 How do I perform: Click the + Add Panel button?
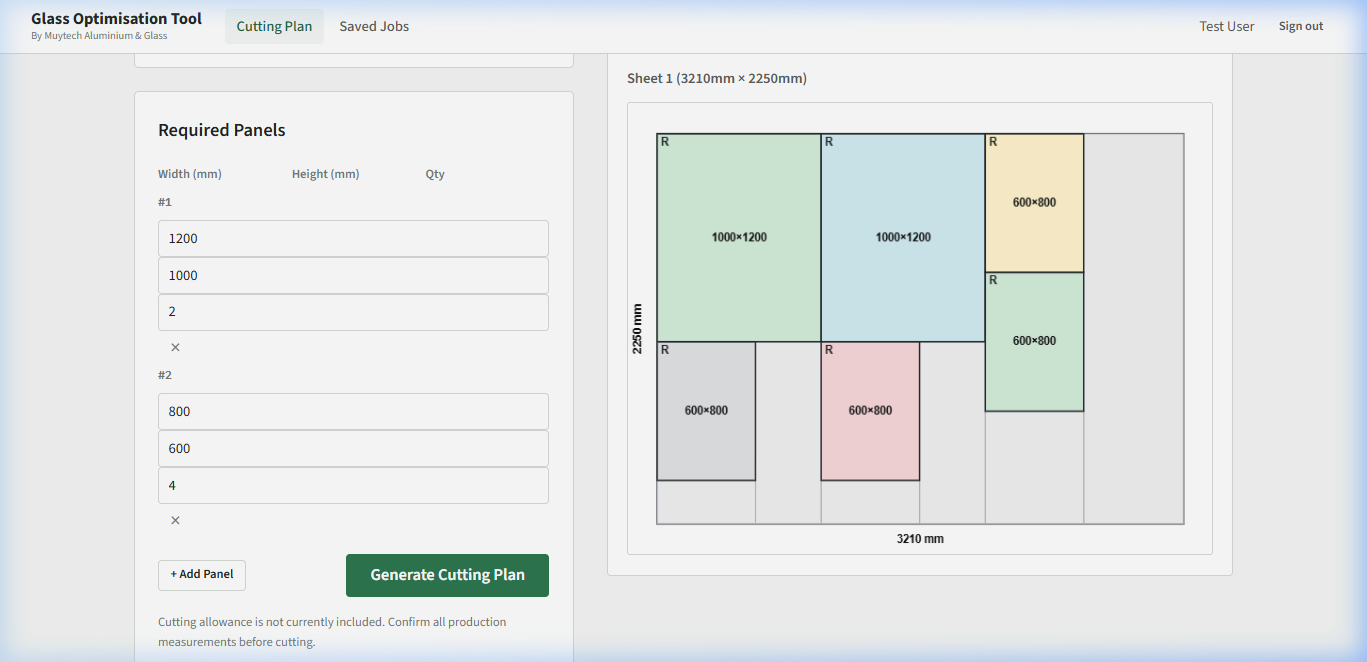click(202, 575)
